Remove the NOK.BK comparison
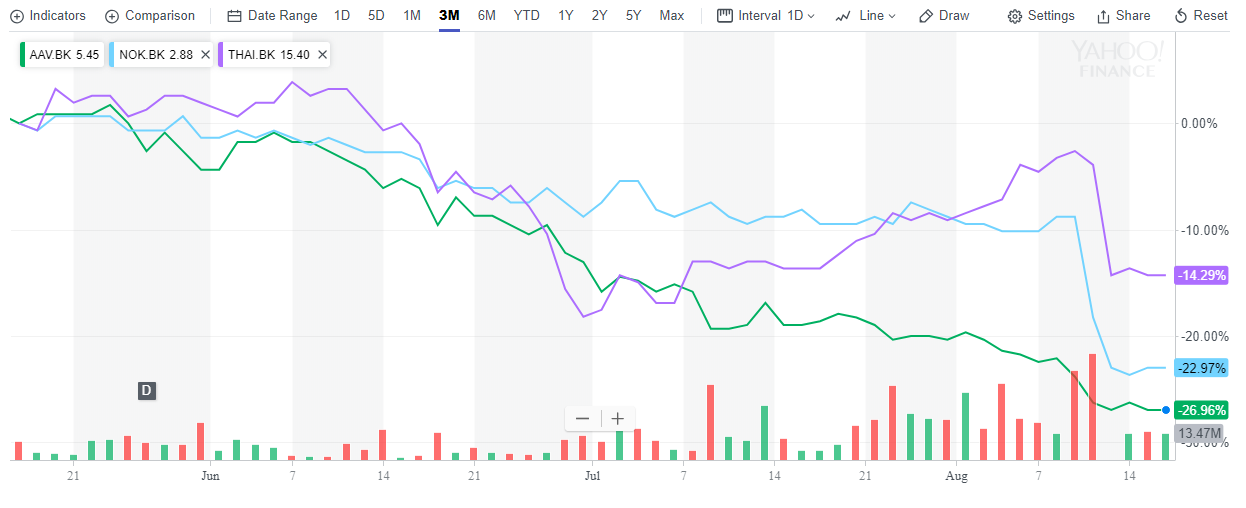The image size is (1246, 508). (x=205, y=55)
